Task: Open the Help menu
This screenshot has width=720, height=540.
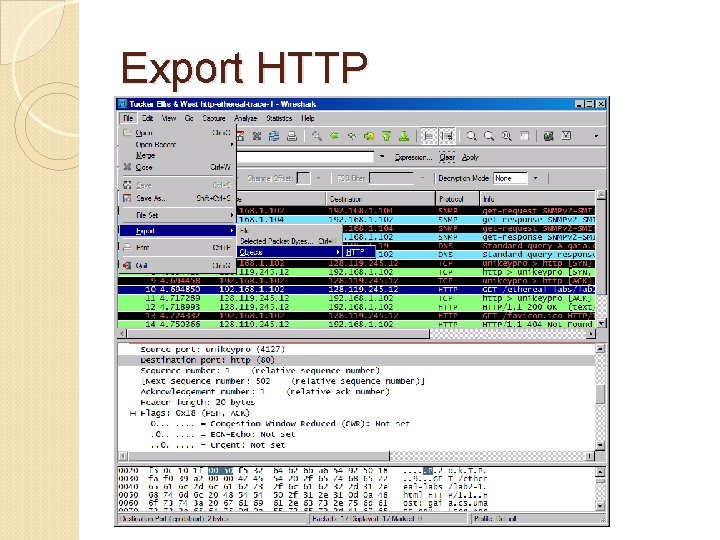Action: 308,118
